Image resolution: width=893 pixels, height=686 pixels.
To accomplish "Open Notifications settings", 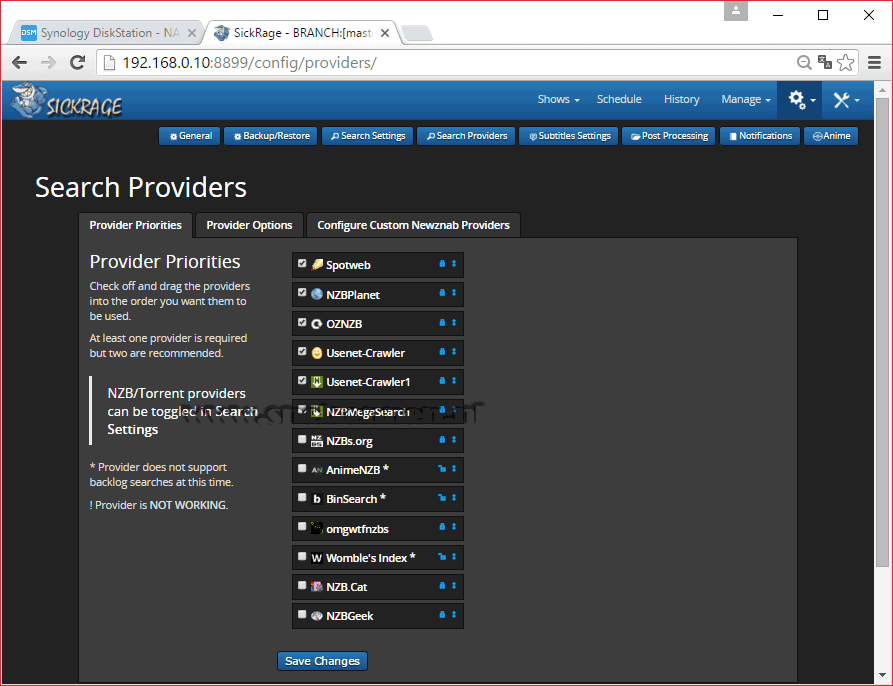I will [x=760, y=136].
